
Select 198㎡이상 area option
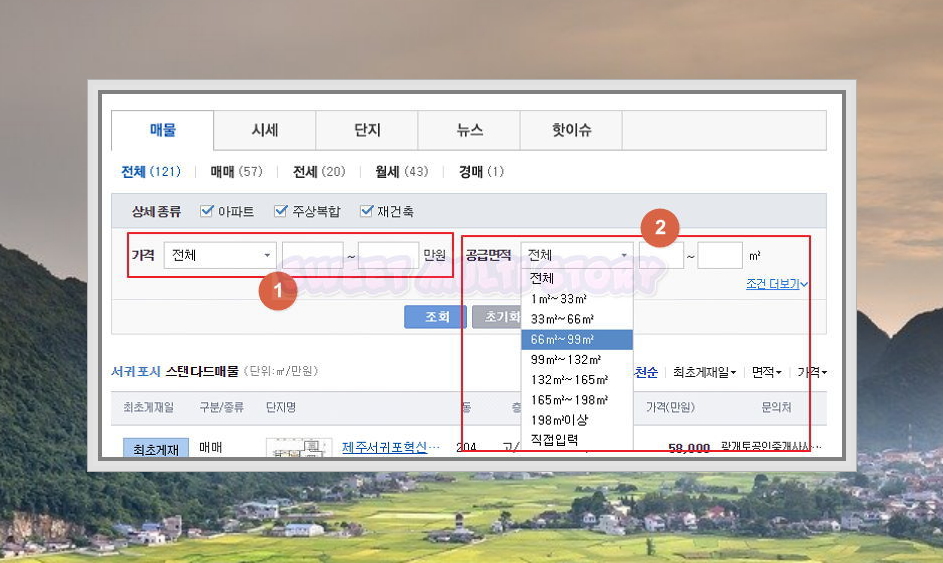[577, 420]
